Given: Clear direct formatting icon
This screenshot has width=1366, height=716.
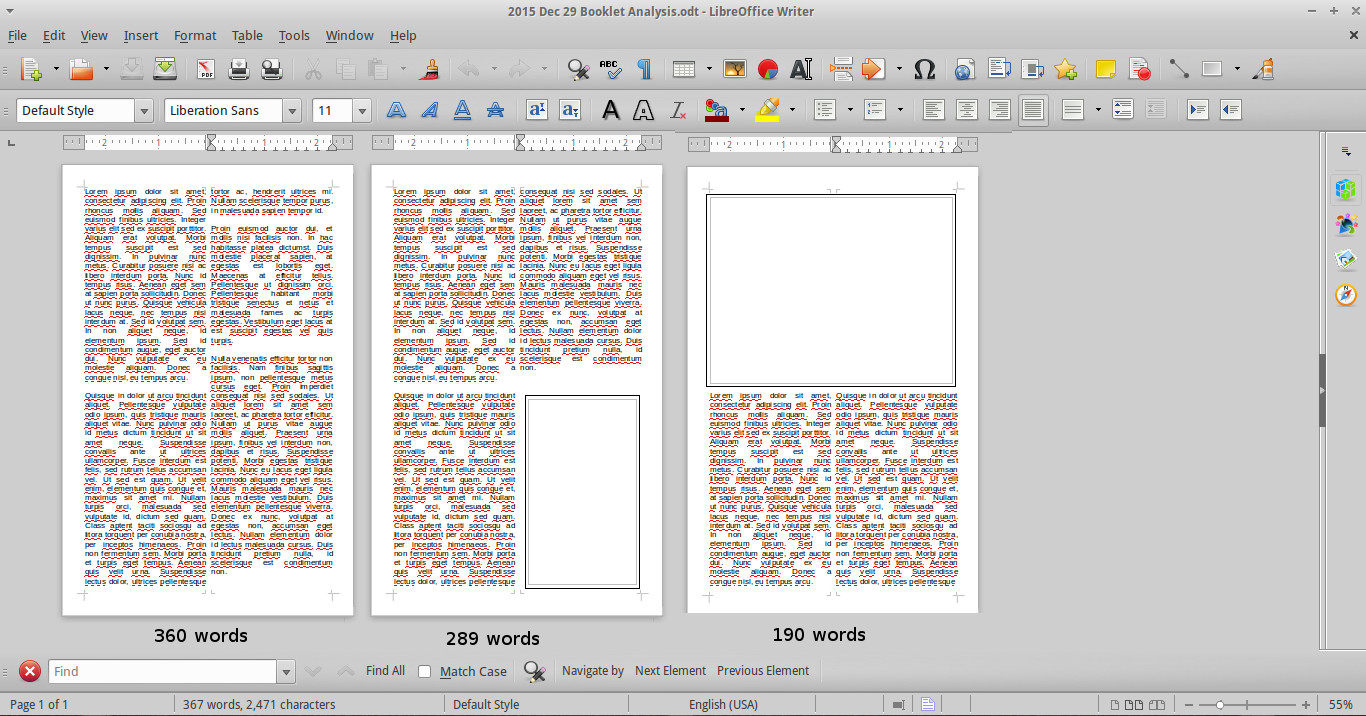Looking at the screenshot, I should (x=677, y=110).
